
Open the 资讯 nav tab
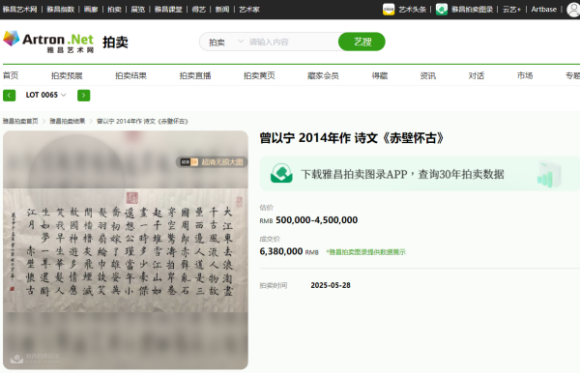pyautogui.click(x=428, y=75)
